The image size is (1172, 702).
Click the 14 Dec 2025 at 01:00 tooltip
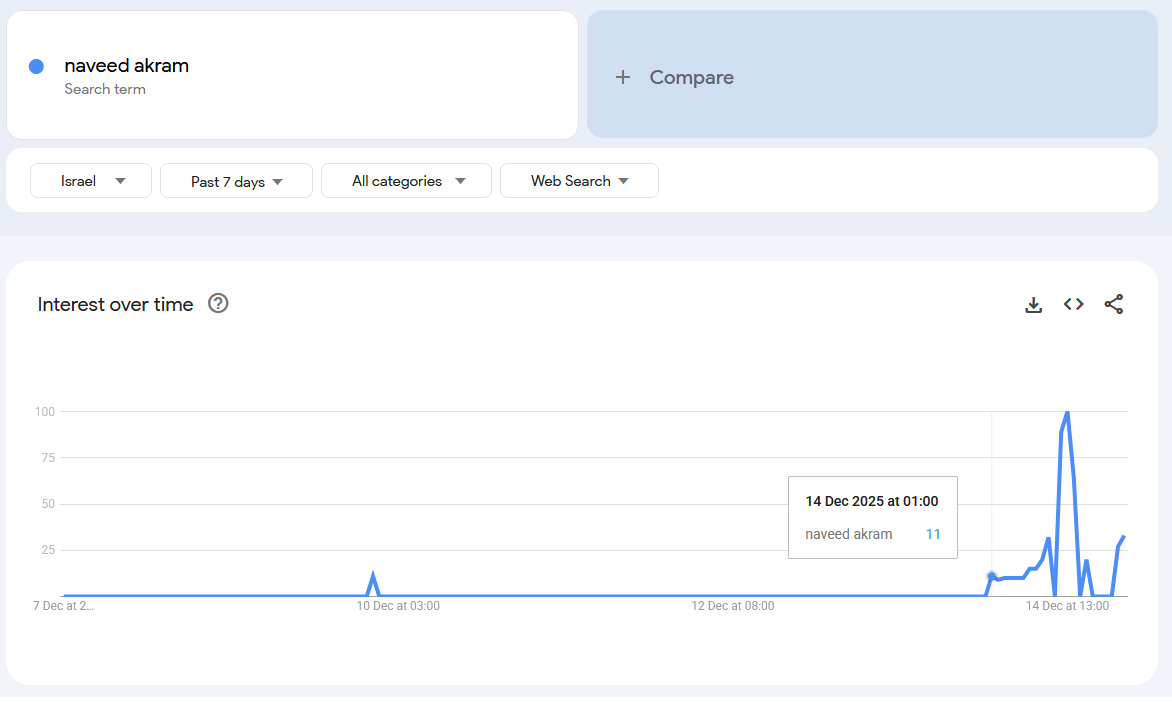[x=873, y=517]
